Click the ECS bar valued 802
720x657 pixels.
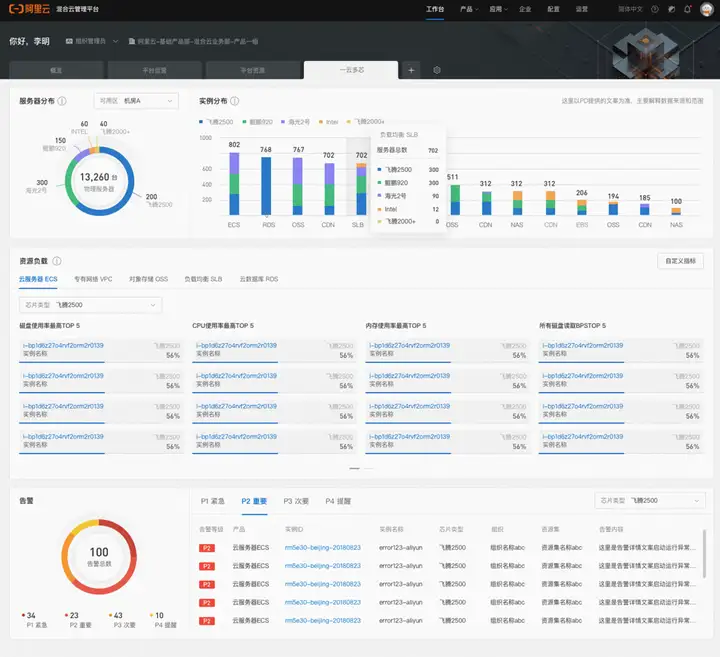[234, 184]
